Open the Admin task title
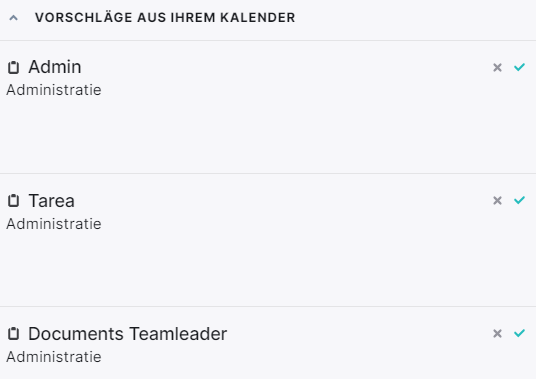 (x=55, y=67)
